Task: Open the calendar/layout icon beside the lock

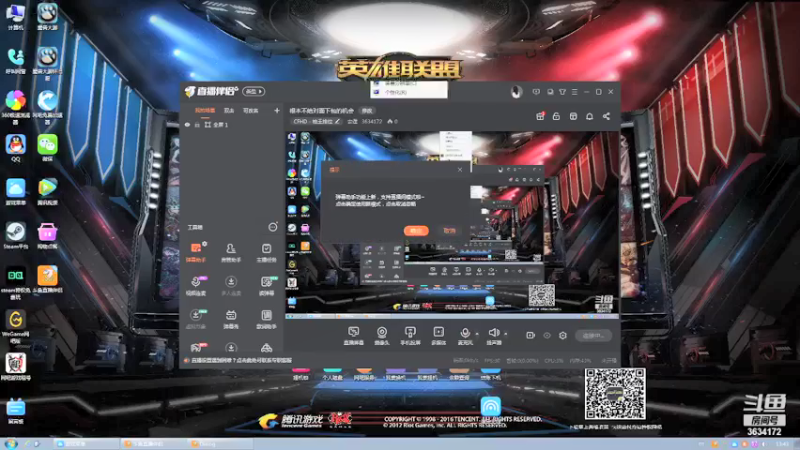Action: (x=573, y=116)
